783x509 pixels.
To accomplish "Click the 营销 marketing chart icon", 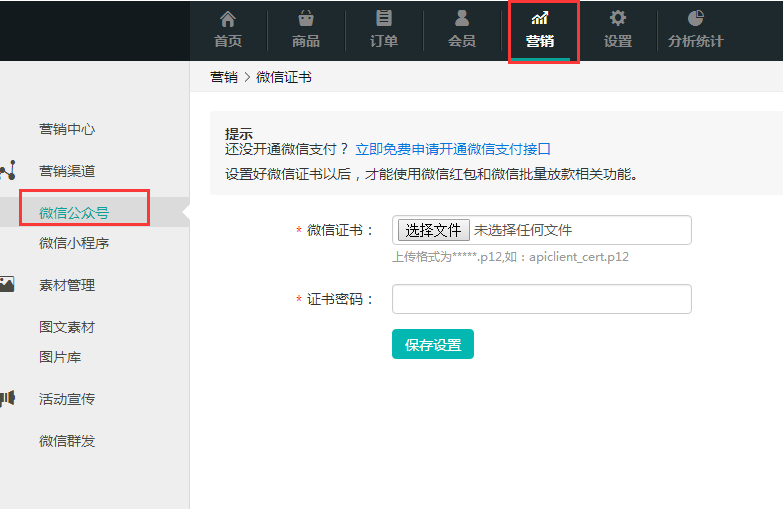I will (x=540, y=19).
